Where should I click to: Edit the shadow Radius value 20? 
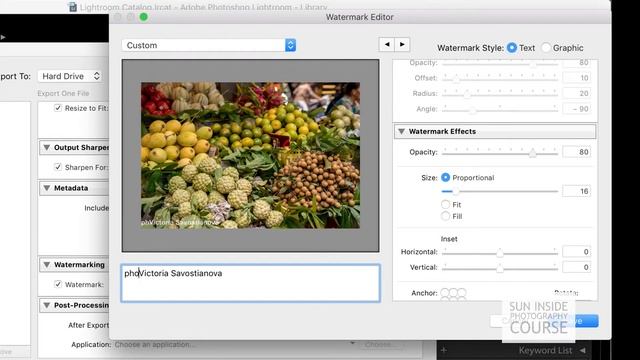click(576, 93)
